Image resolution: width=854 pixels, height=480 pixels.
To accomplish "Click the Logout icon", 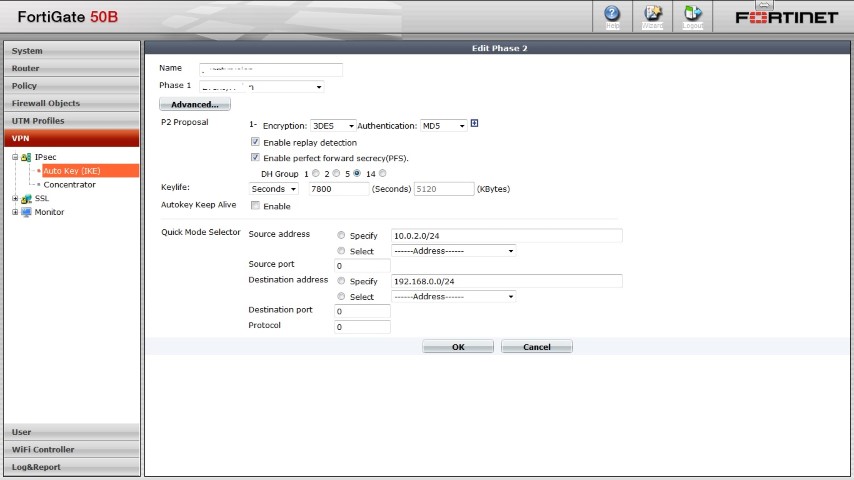I will pos(692,16).
